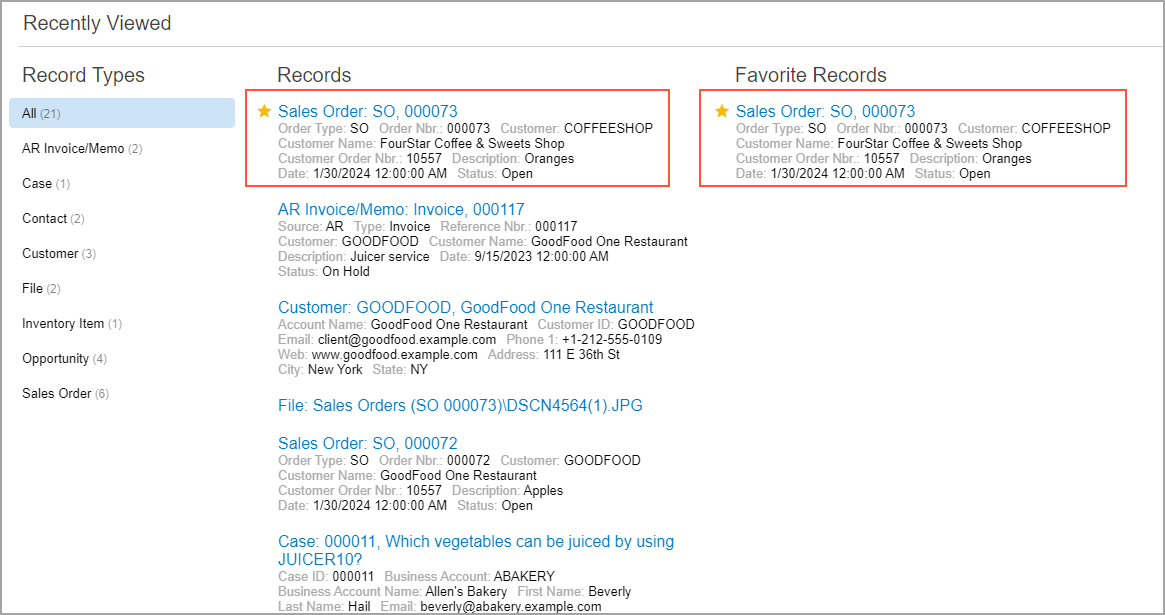Filter by AR Invoice/Memo record type
The image size is (1165, 615).
tap(73, 148)
